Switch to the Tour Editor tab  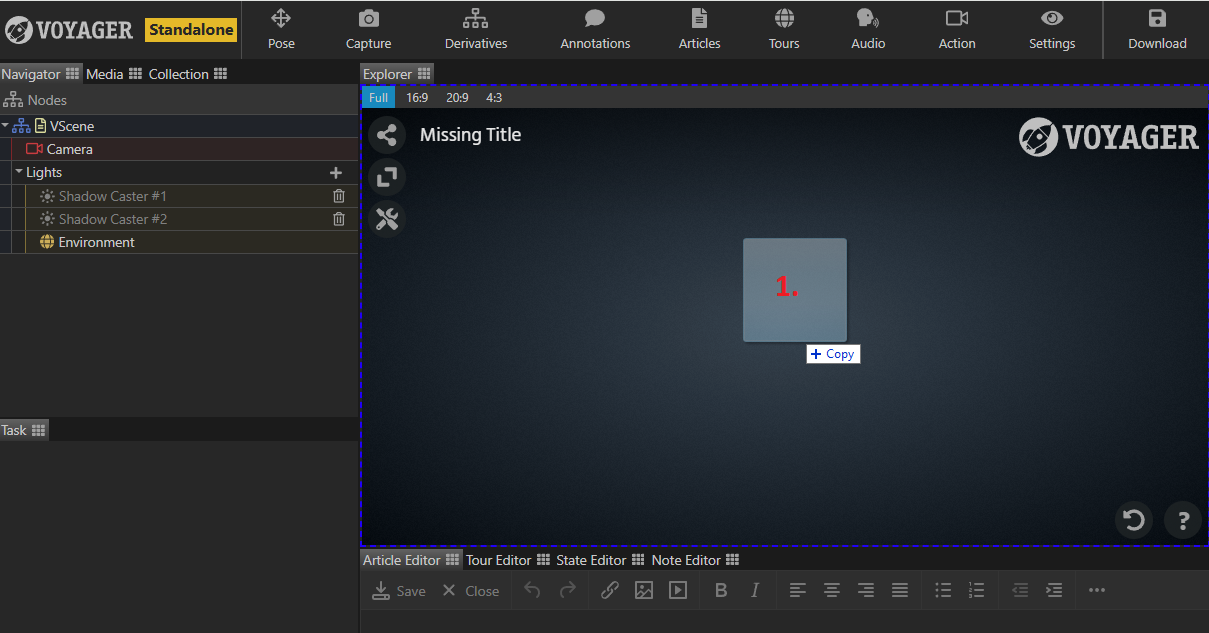point(508,560)
